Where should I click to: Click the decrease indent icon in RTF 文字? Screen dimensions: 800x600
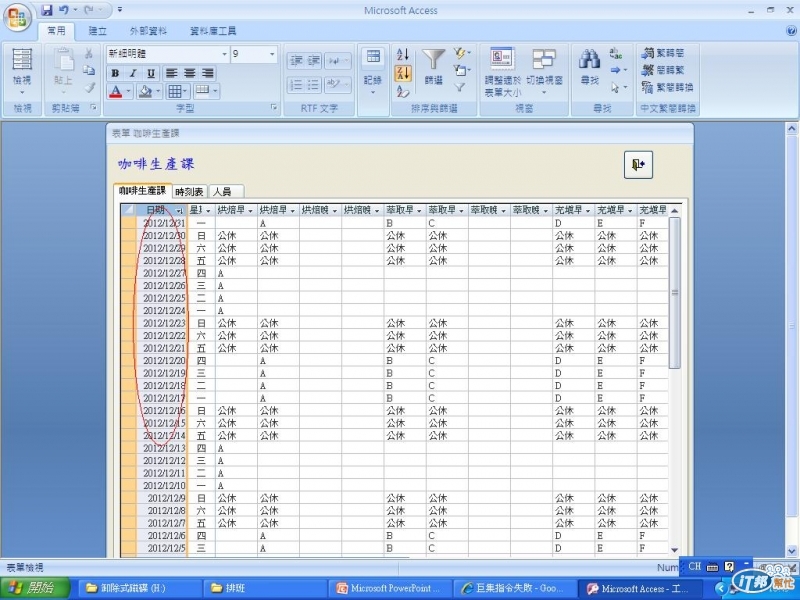click(x=296, y=61)
